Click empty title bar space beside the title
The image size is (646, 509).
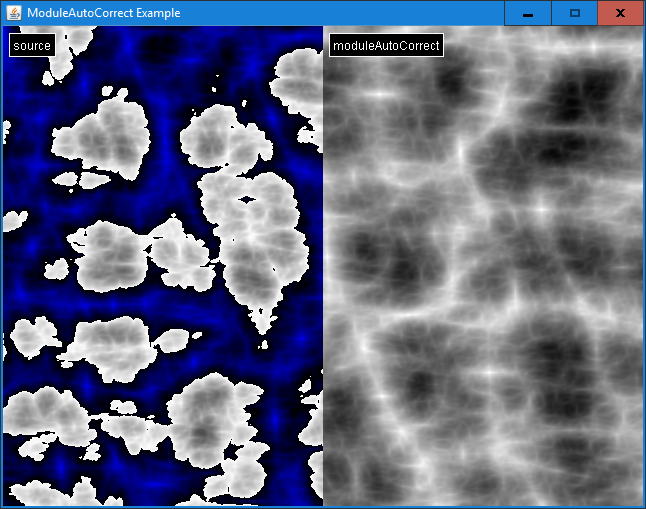pos(340,13)
